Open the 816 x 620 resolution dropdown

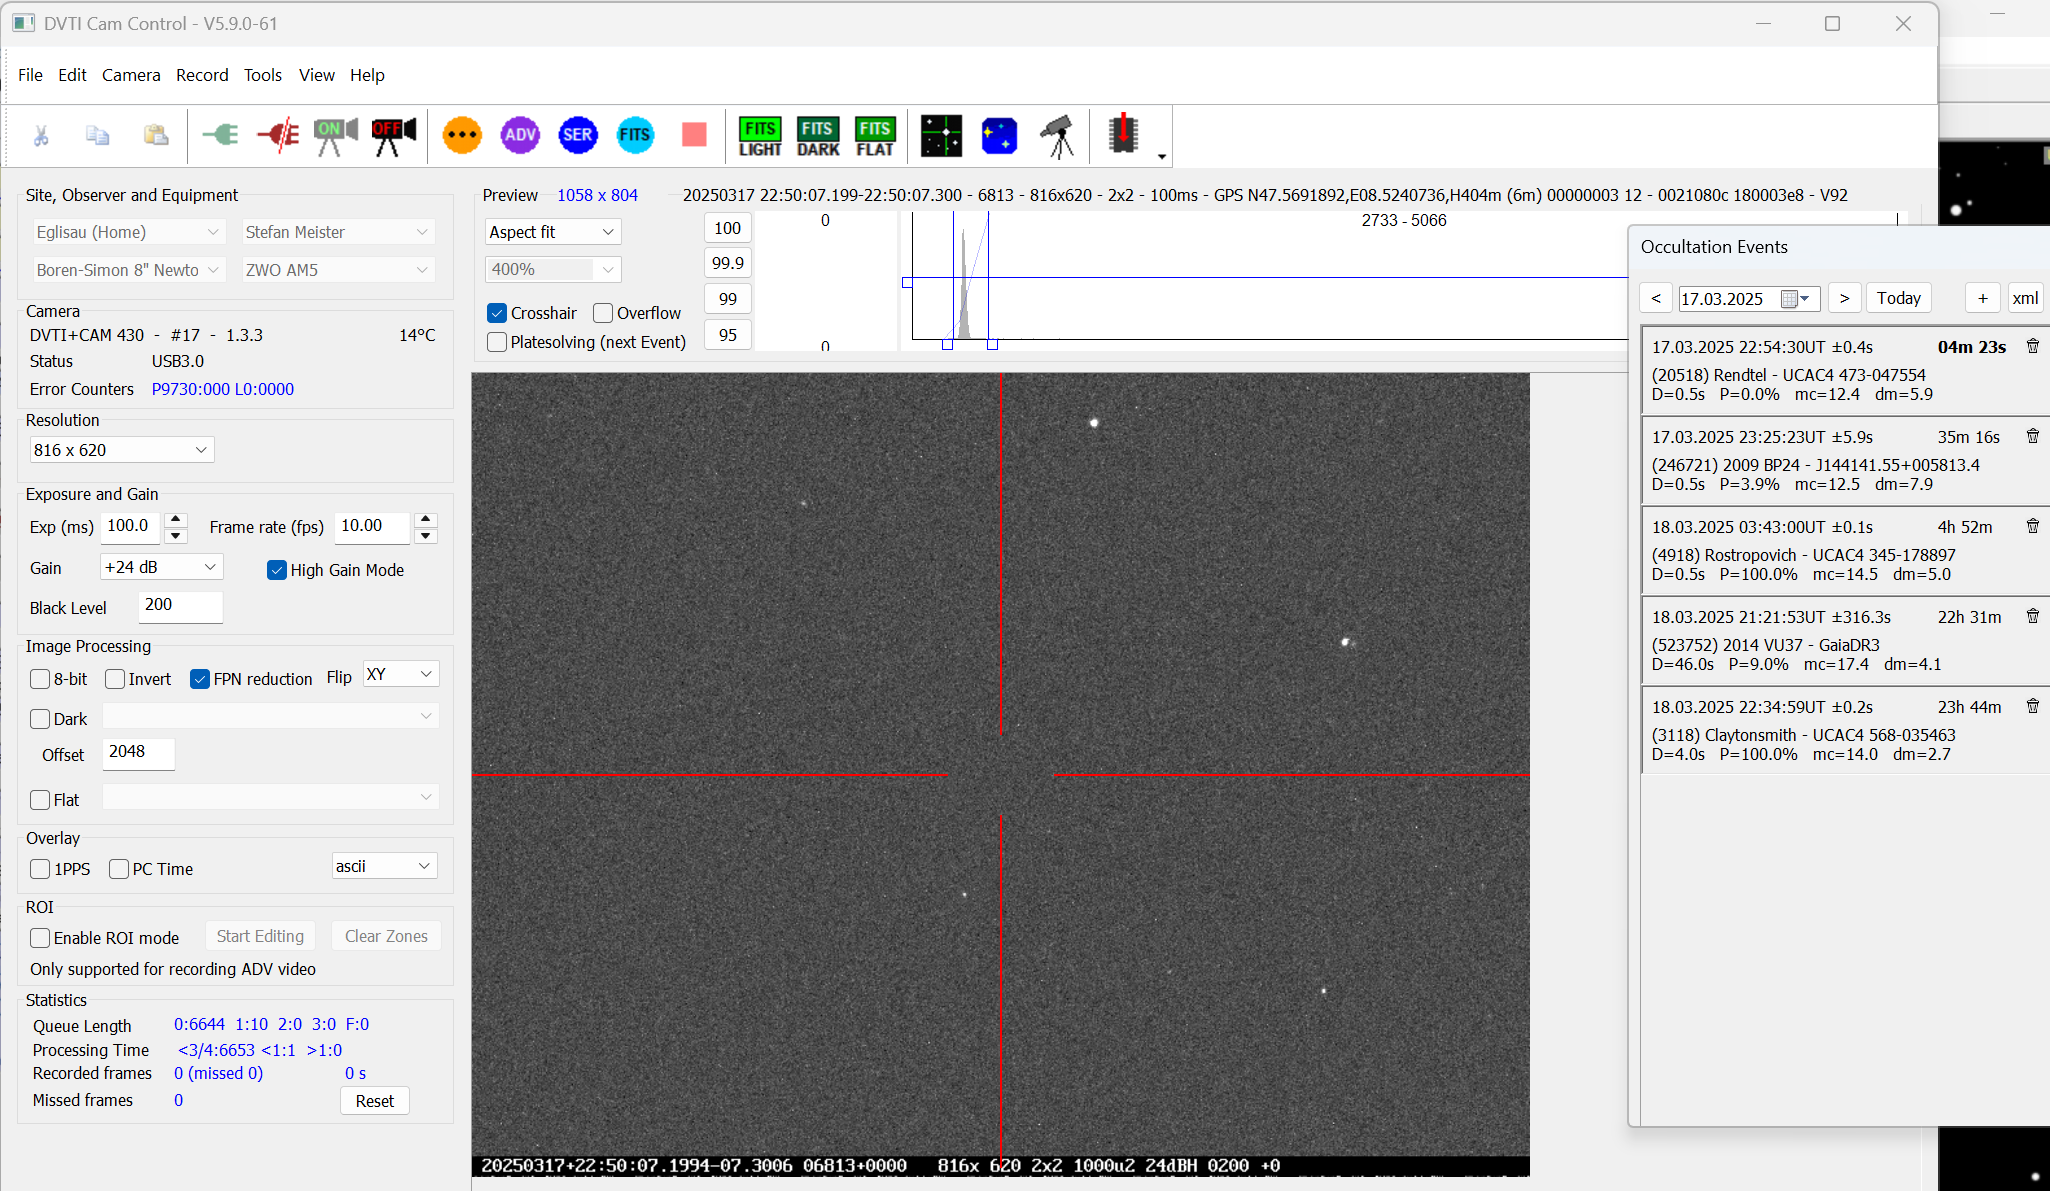(122, 450)
